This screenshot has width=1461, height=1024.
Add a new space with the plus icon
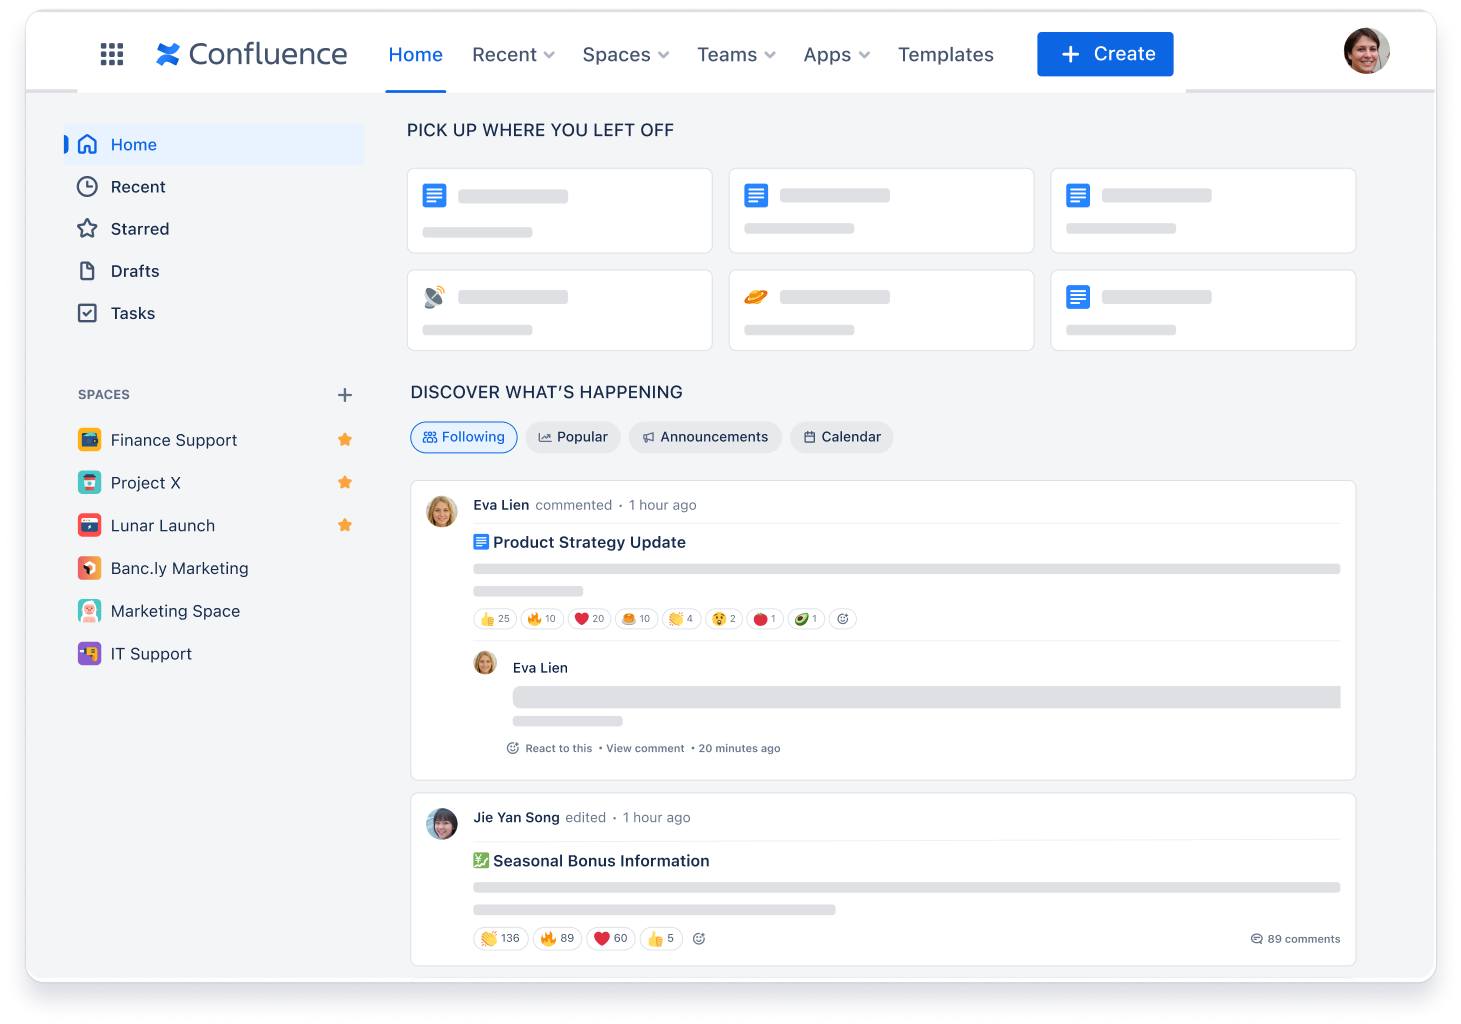point(345,395)
